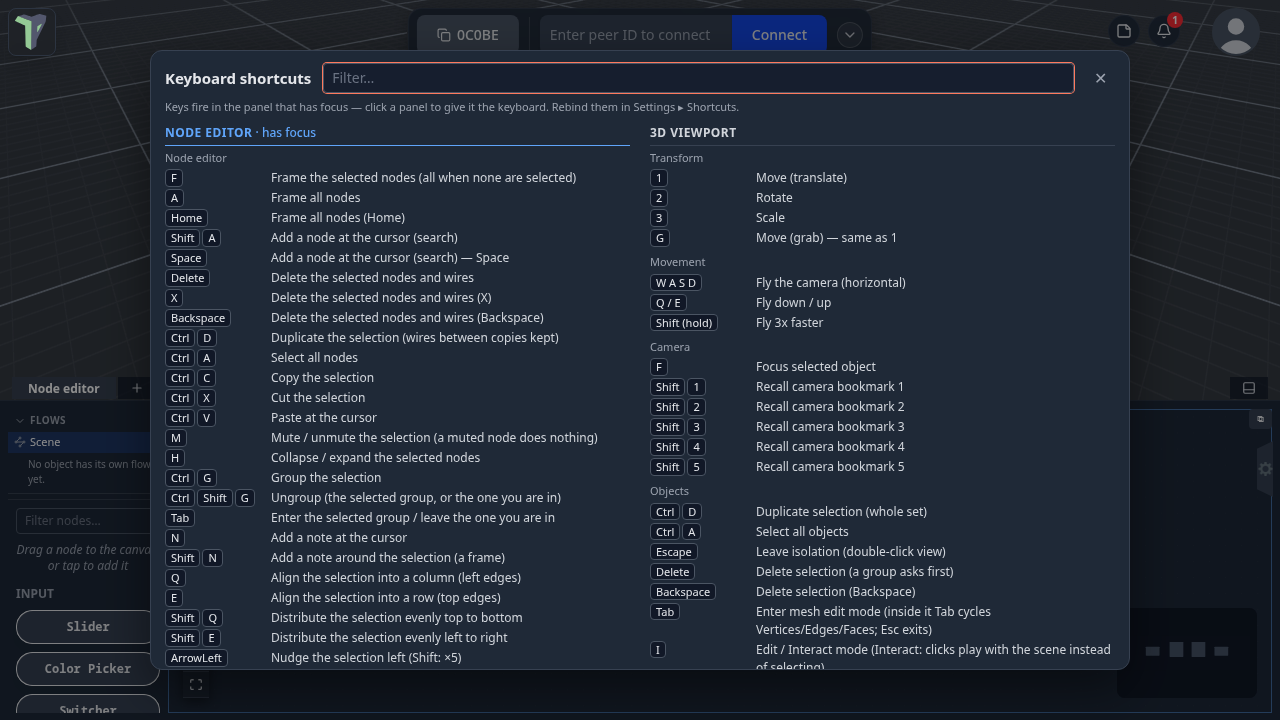Screen dimensions: 1280x720
Task: Click 'Leave isolation (double-click view)' text
Action: click(851, 552)
